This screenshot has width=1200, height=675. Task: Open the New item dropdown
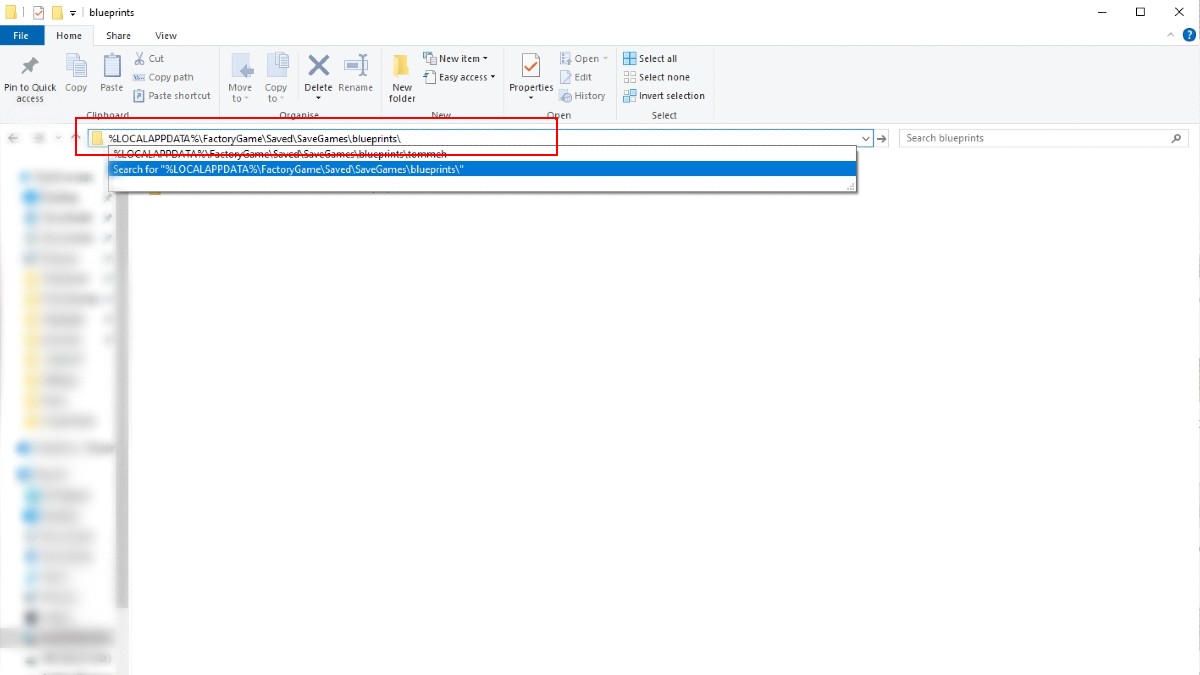coord(458,58)
